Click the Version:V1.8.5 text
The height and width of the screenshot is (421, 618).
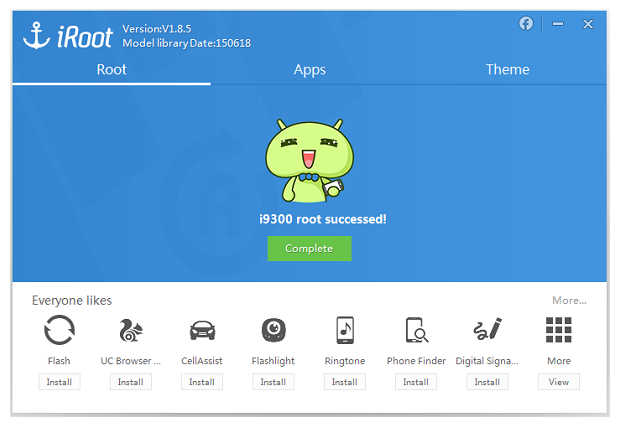pyautogui.click(x=156, y=29)
